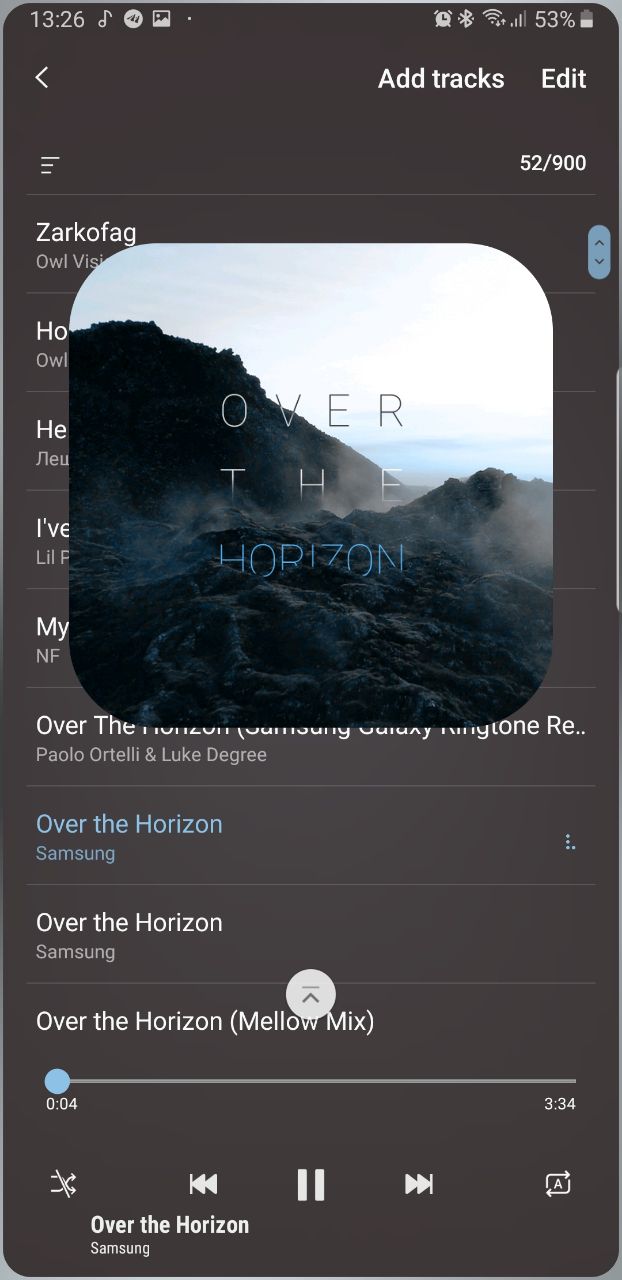This screenshot has height=1280, width=622.
Task: Open more options for highlighted Over the Horizon
Action: (x=570, y=842)
